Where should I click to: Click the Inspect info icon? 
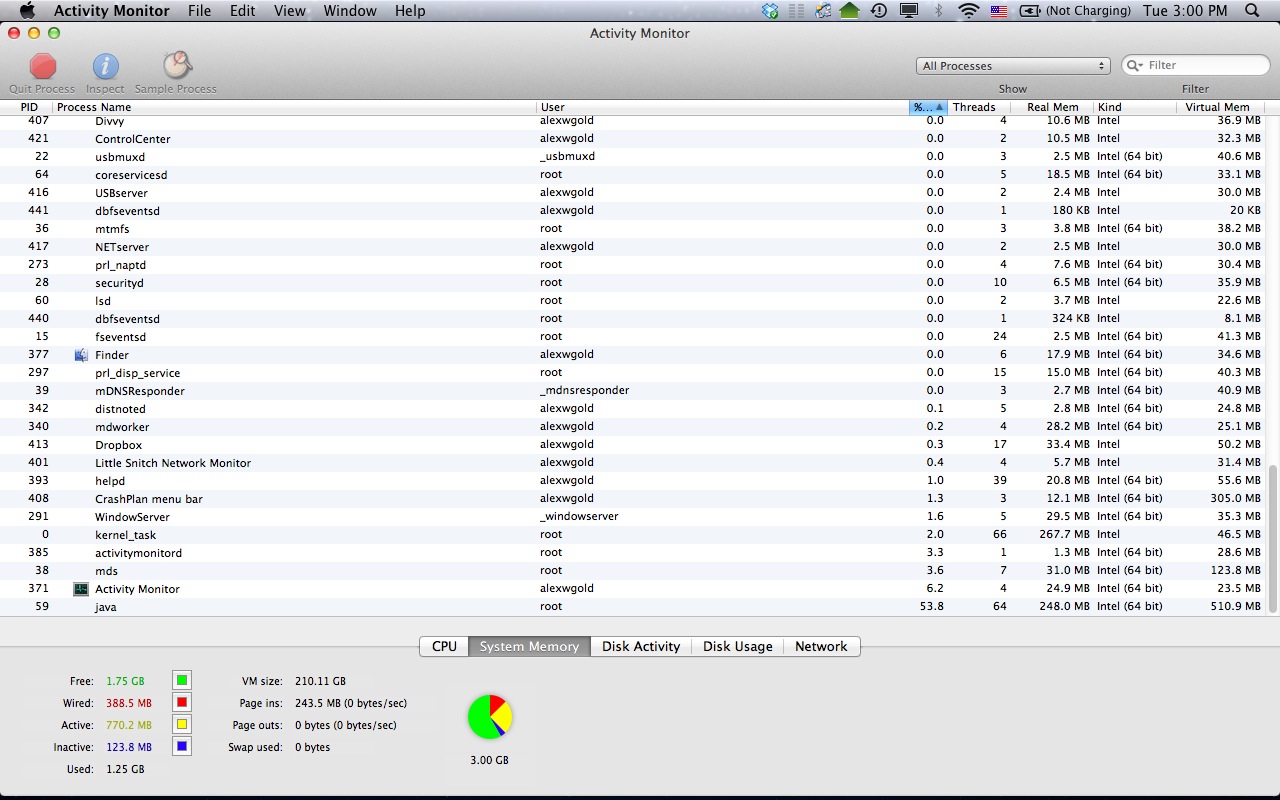pyautogui.click(x=106, y=66)
